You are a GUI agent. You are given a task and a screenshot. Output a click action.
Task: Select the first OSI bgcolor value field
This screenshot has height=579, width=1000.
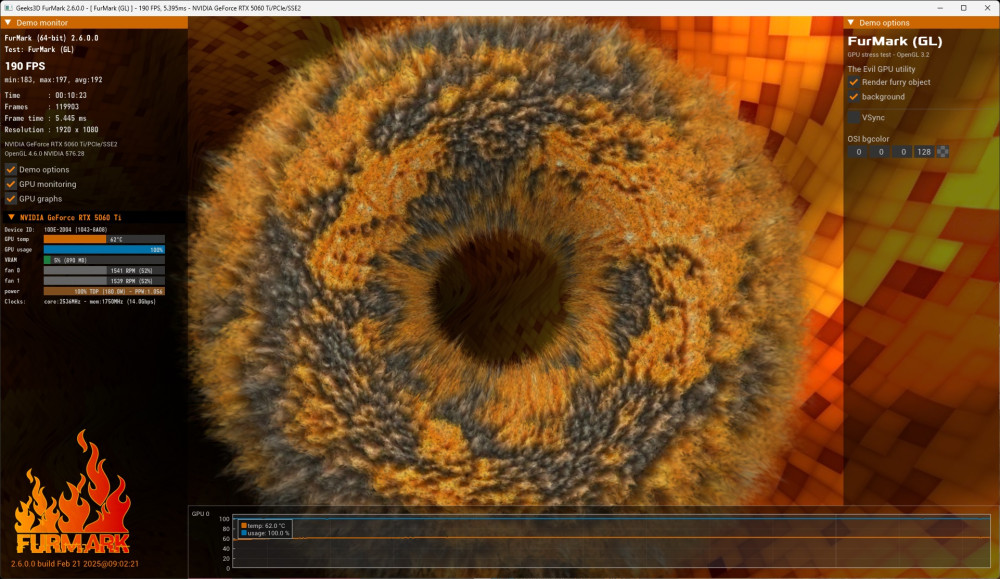858,152
